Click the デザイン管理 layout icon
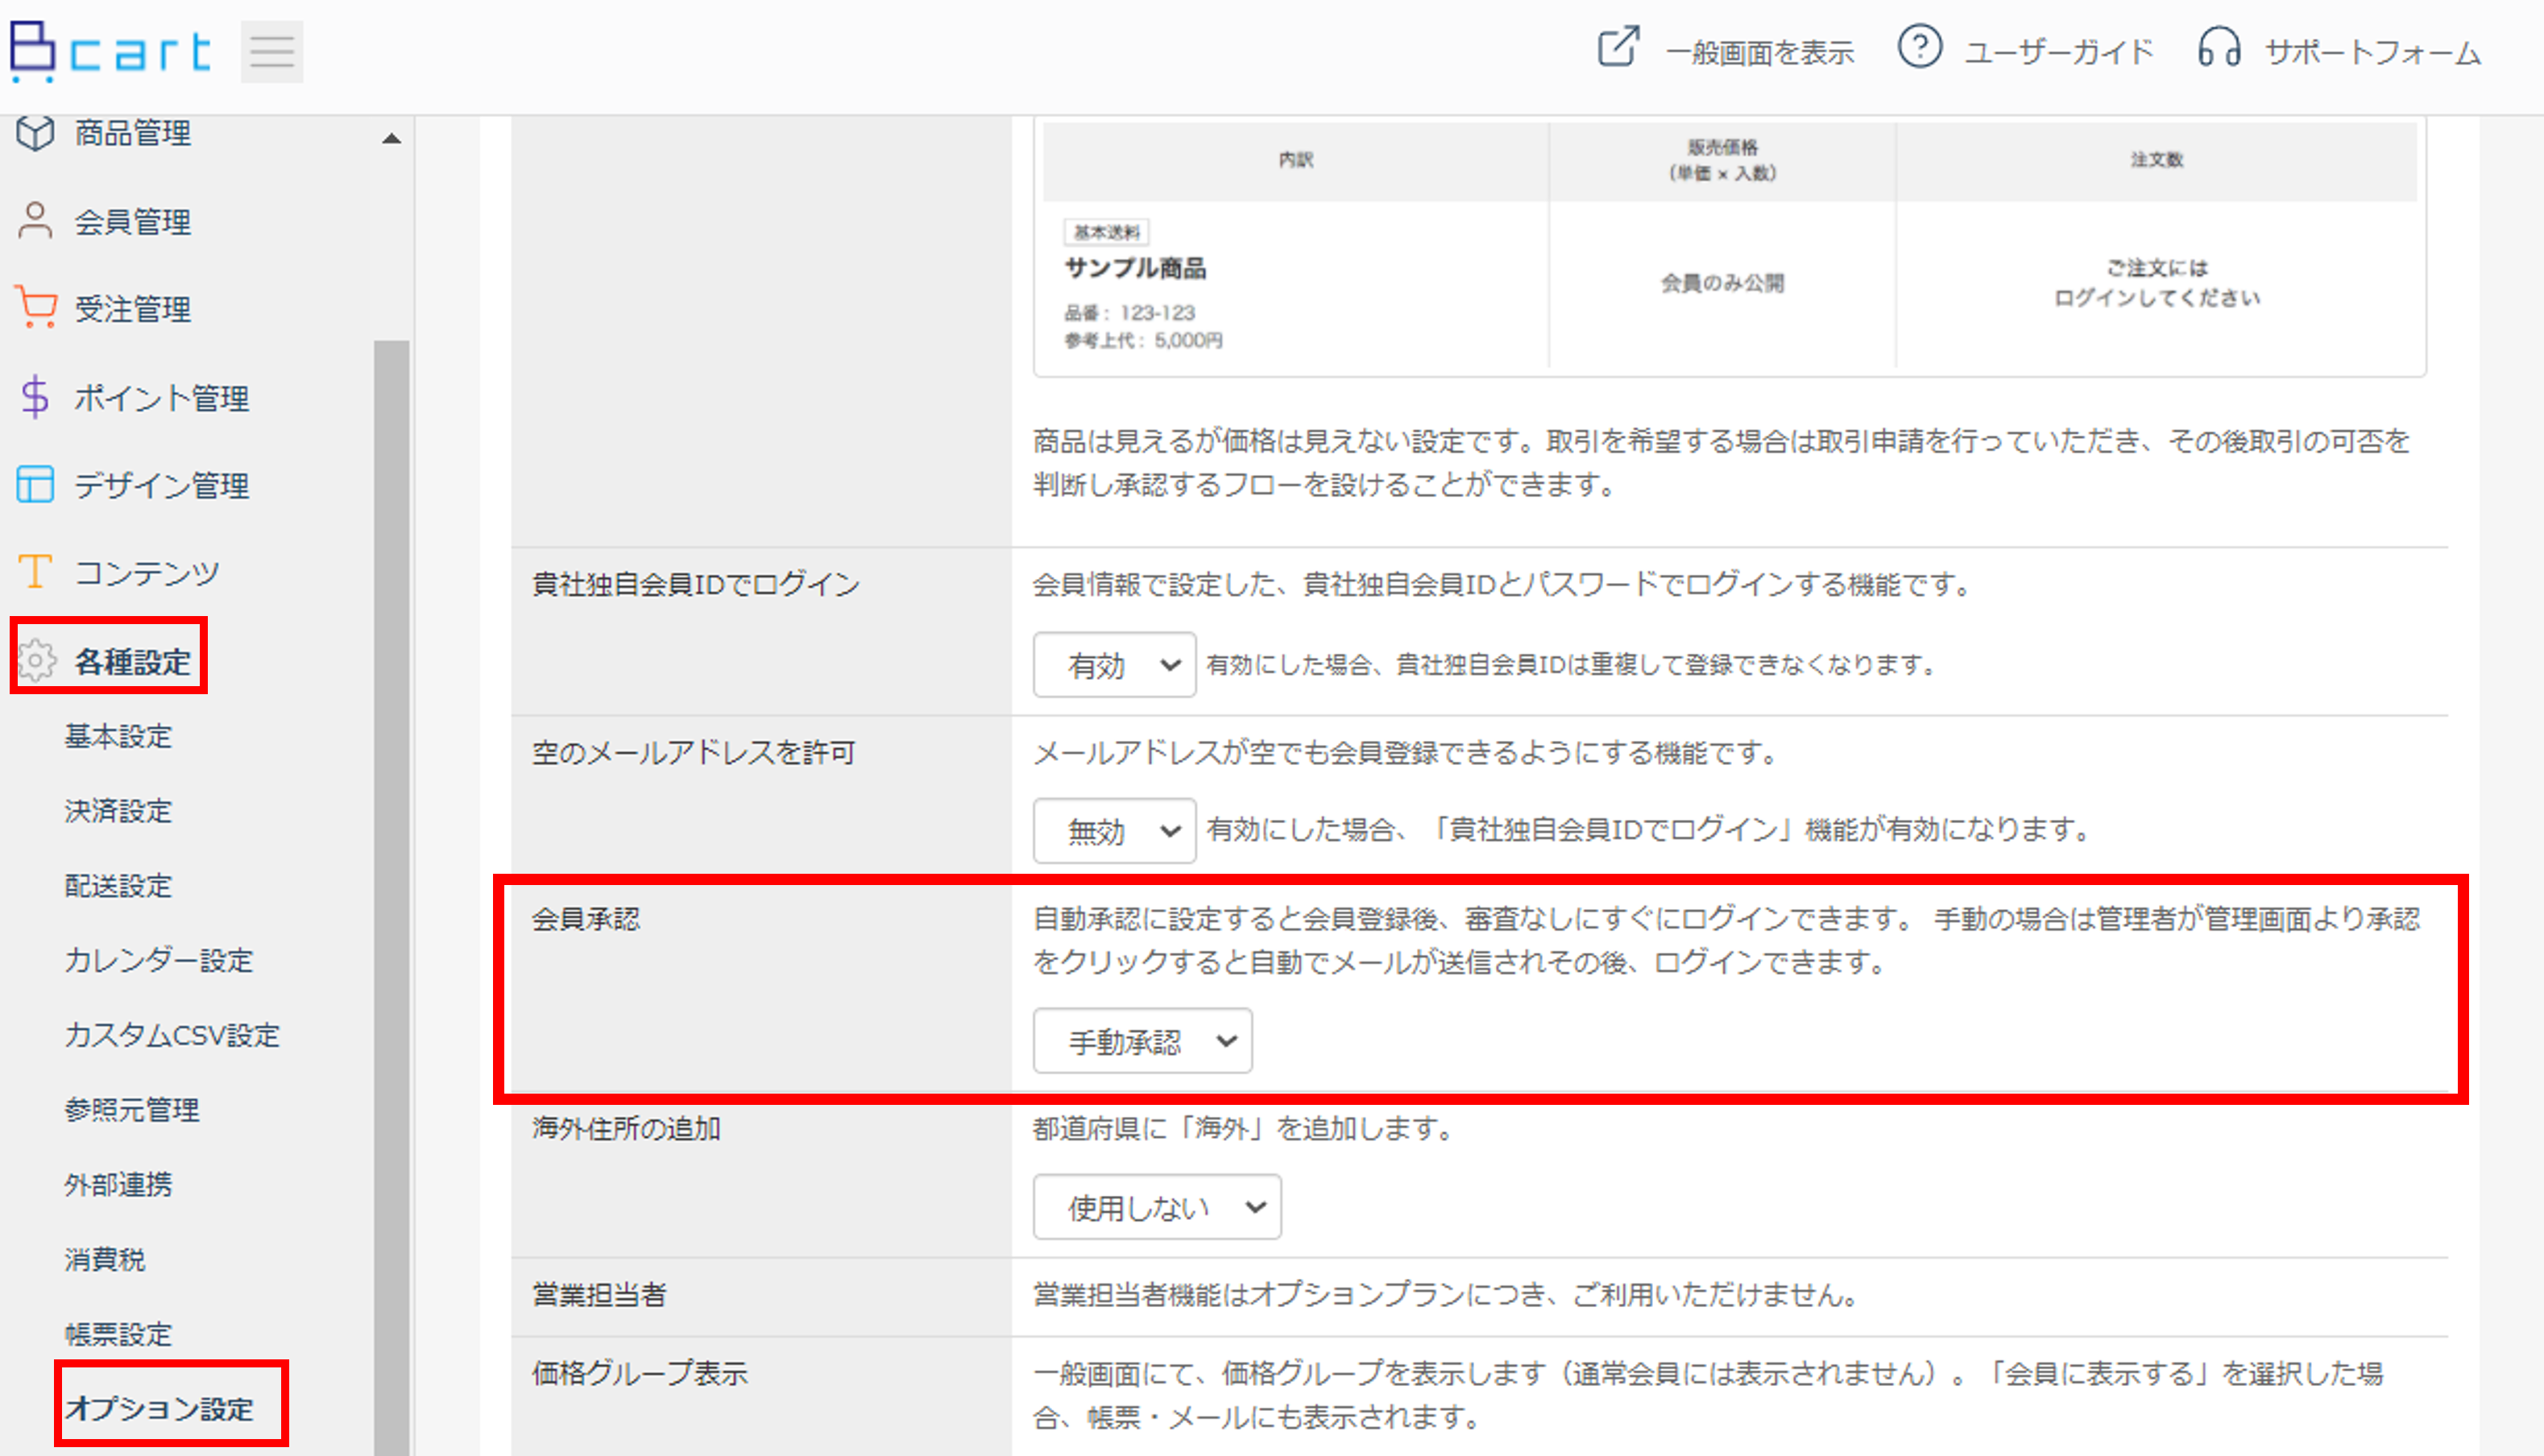 pyautogui.click(x=36, y=484)
